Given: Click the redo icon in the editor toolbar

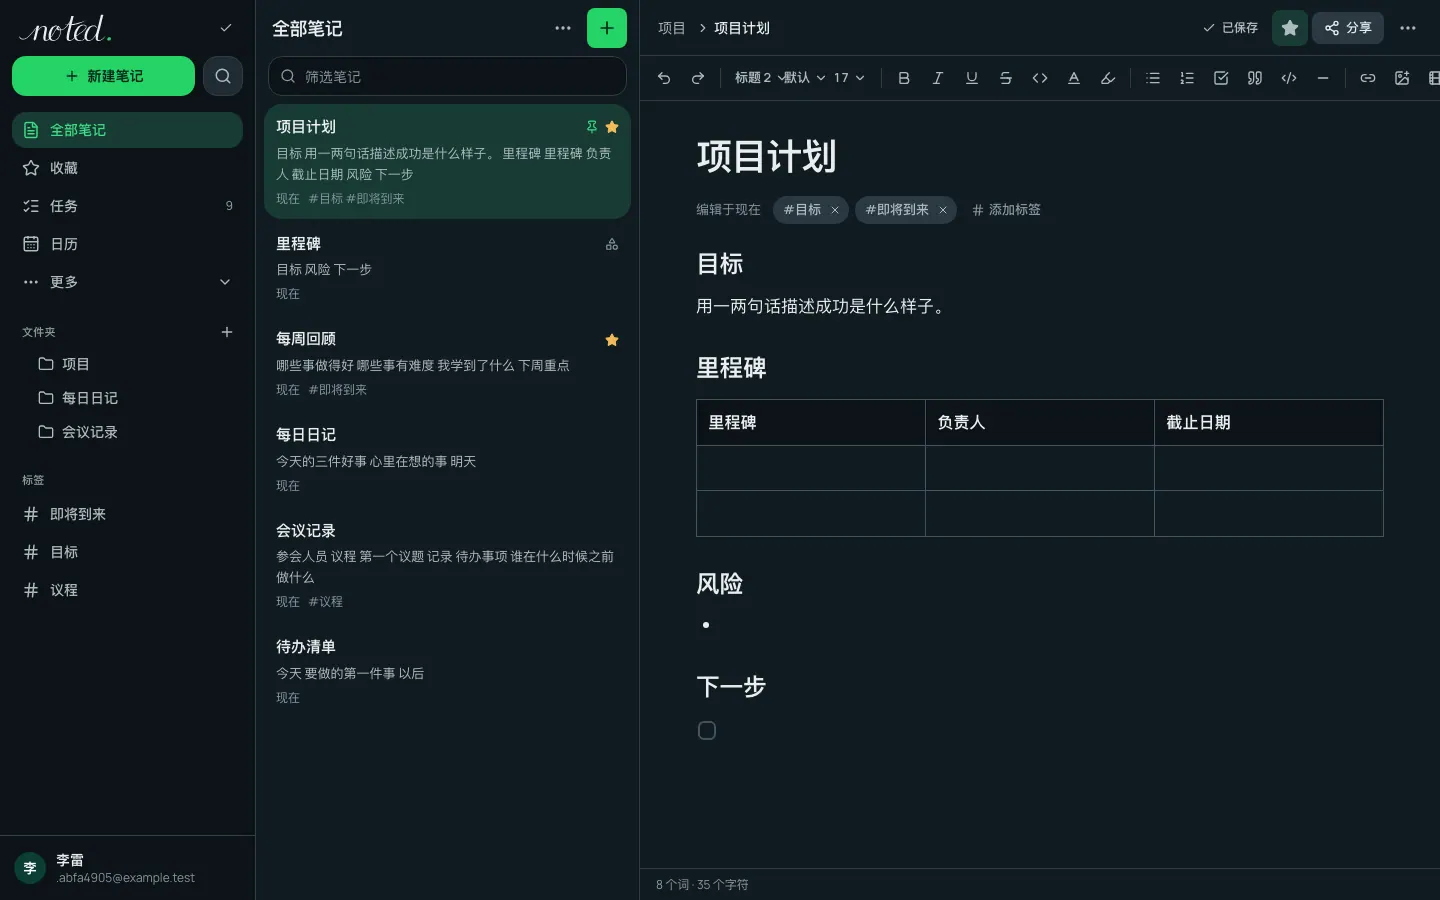Looking at the screenshot, I should pos(698,78).
